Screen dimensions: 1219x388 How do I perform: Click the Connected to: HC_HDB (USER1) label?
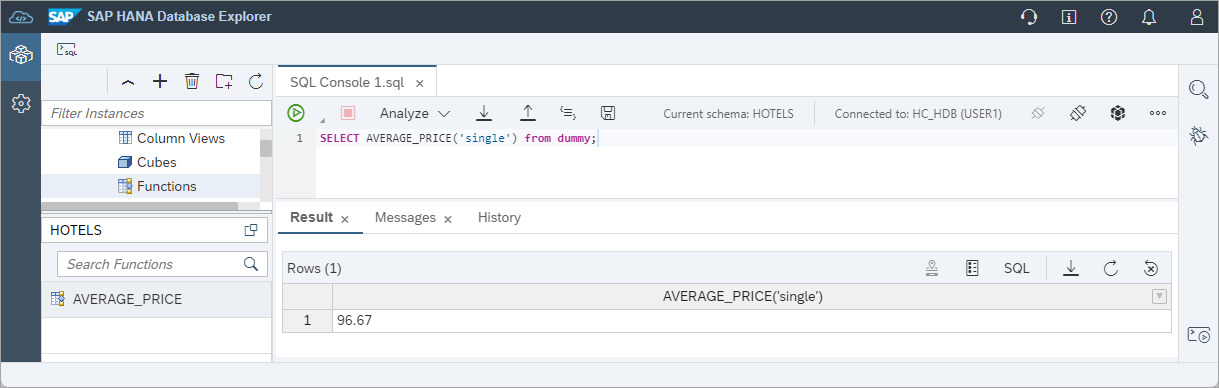(918, 114)
